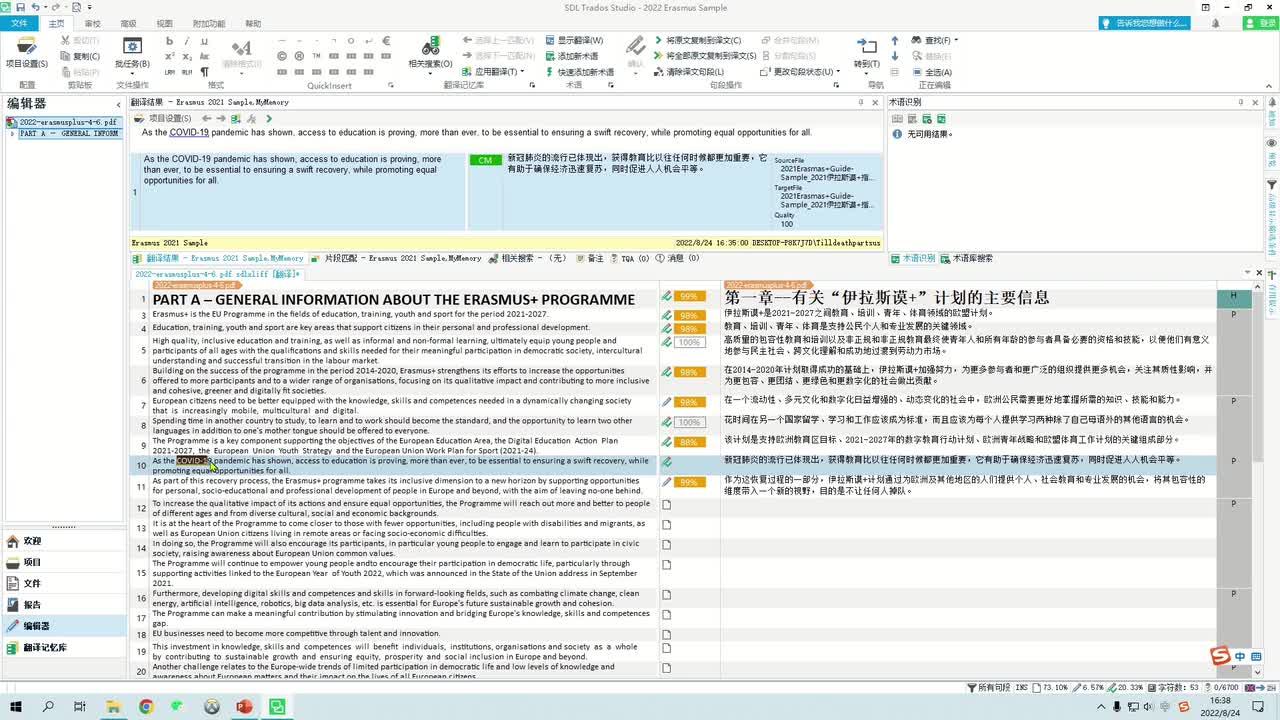Image resolution: width=1280 pixels, height=720 pixels.
Task: Switch to the Advanced ribbon tab
Action: pyautogui.click(x=128, y=23)
